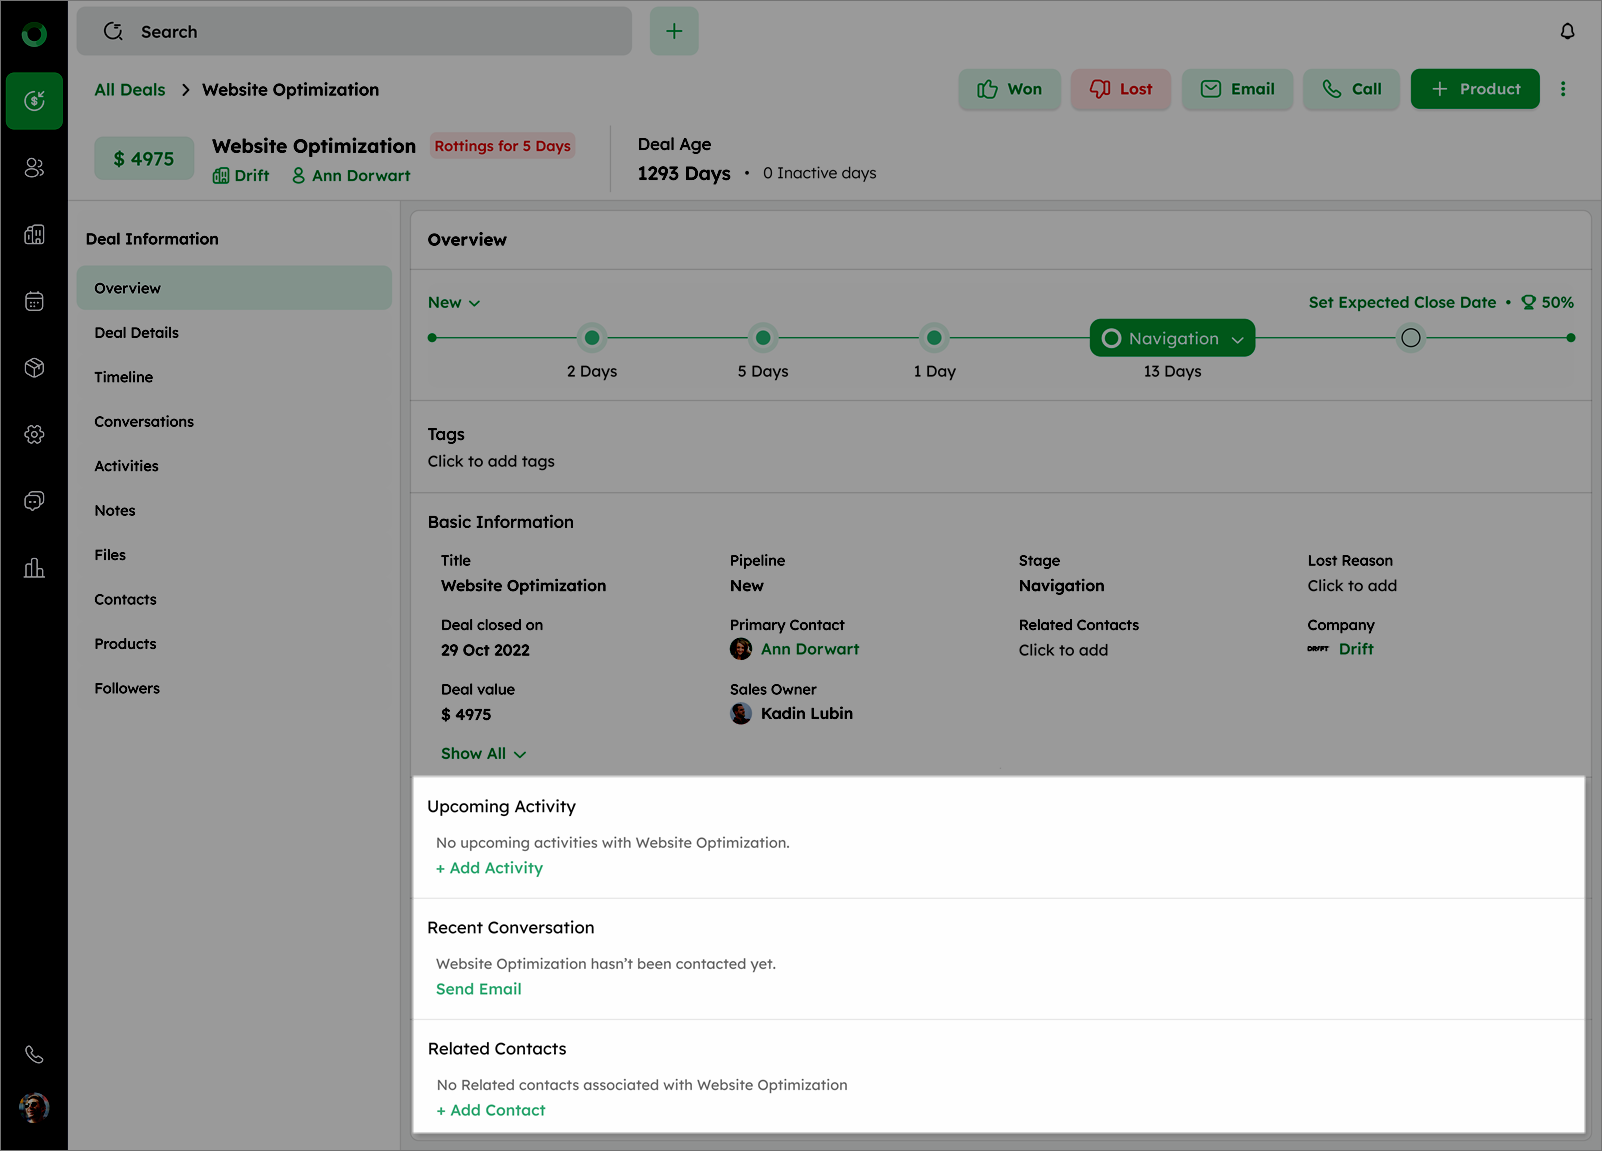
Task: Click the green plus quick-add button
Action: tap(674, 32)
